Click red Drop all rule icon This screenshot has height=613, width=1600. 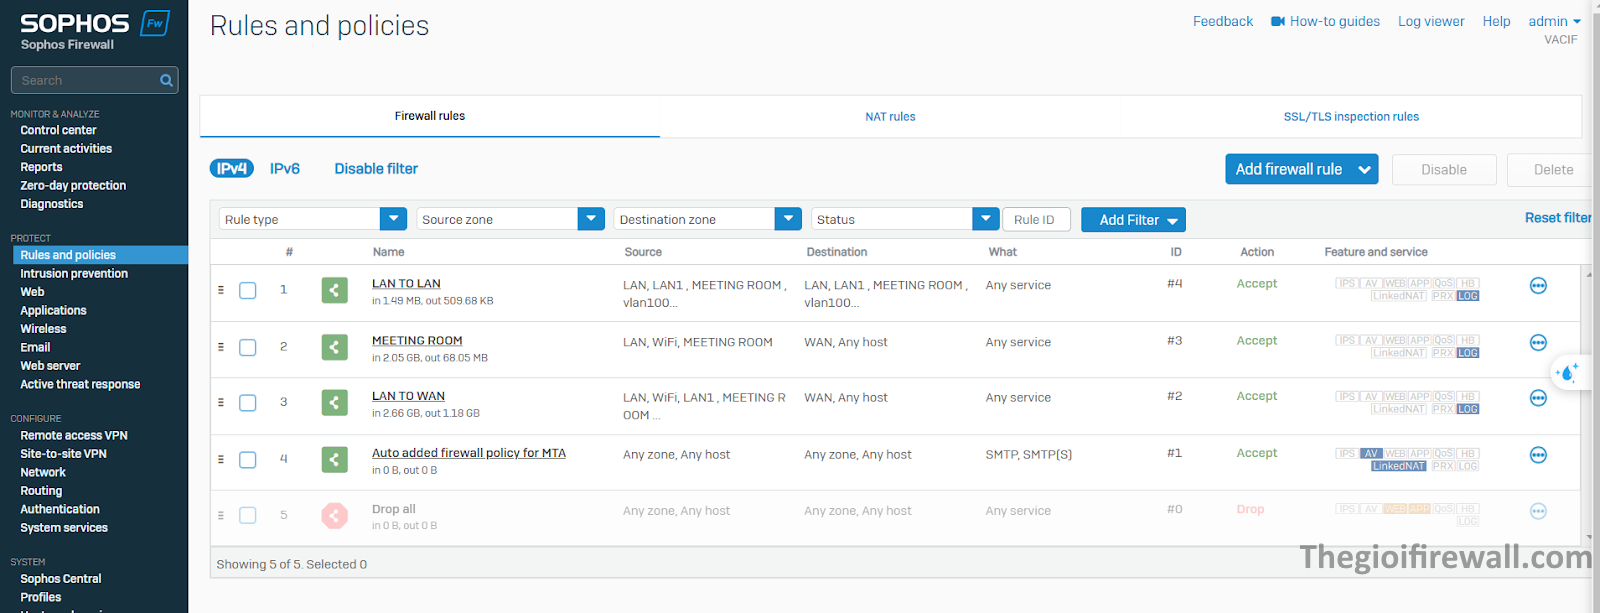click(x=334, y=515)
